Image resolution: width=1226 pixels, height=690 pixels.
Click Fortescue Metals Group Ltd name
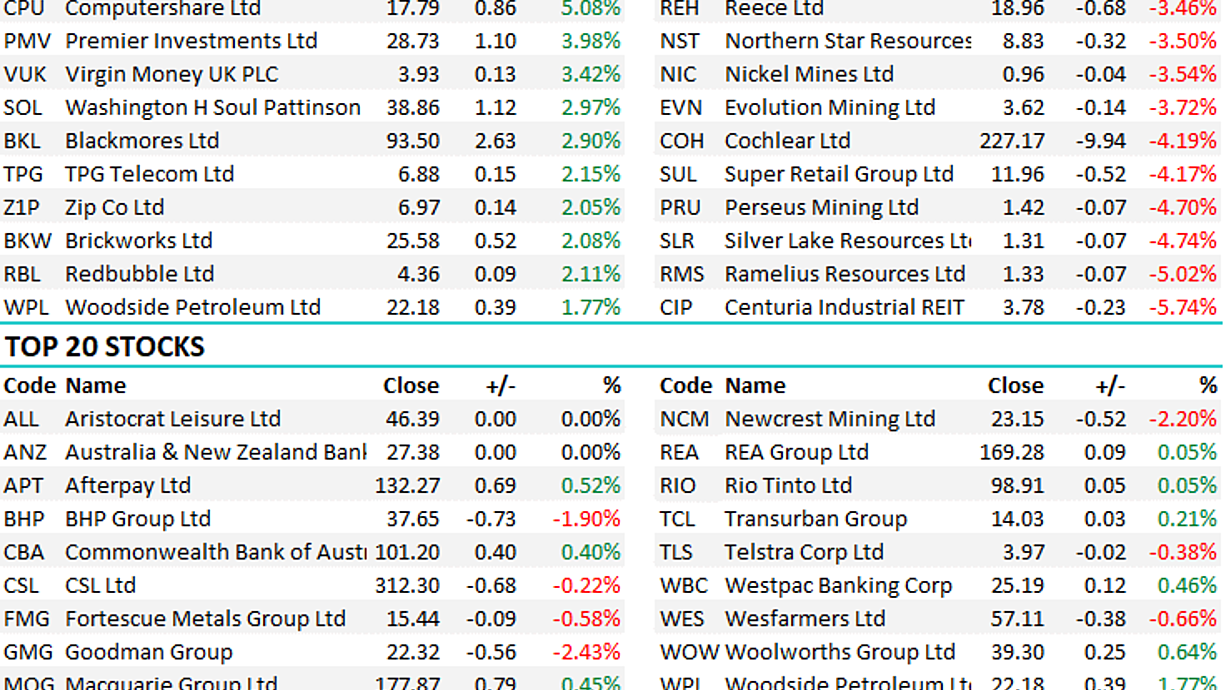click(205, 618)
